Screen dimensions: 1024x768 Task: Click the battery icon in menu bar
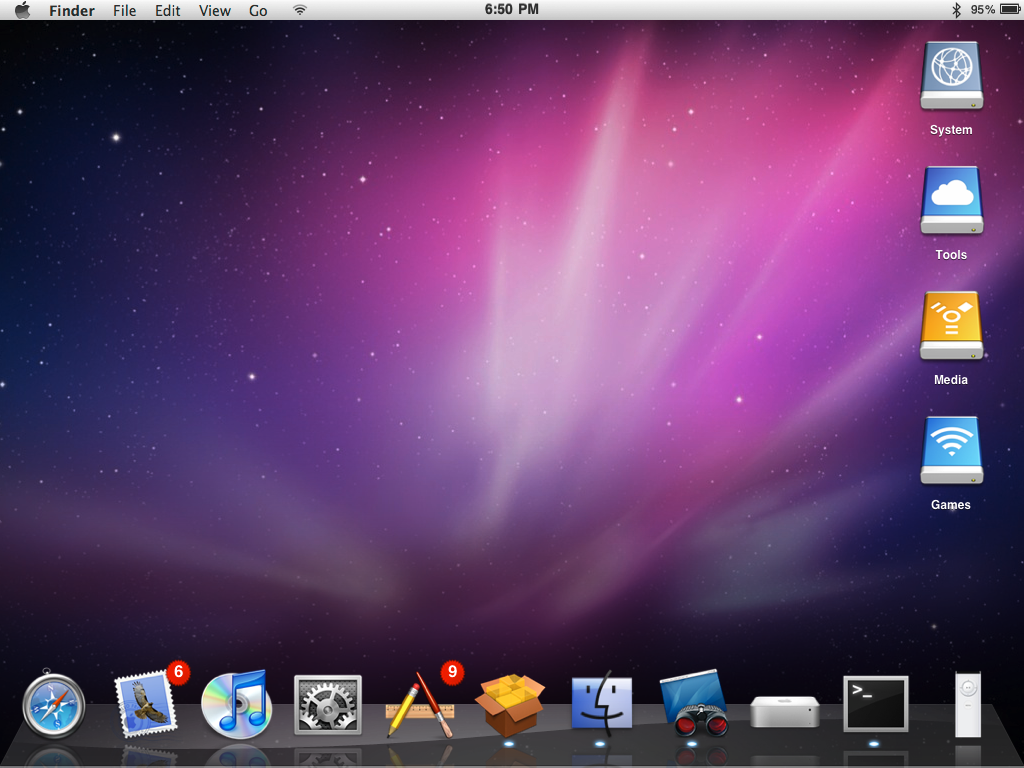pos(1010,10)
